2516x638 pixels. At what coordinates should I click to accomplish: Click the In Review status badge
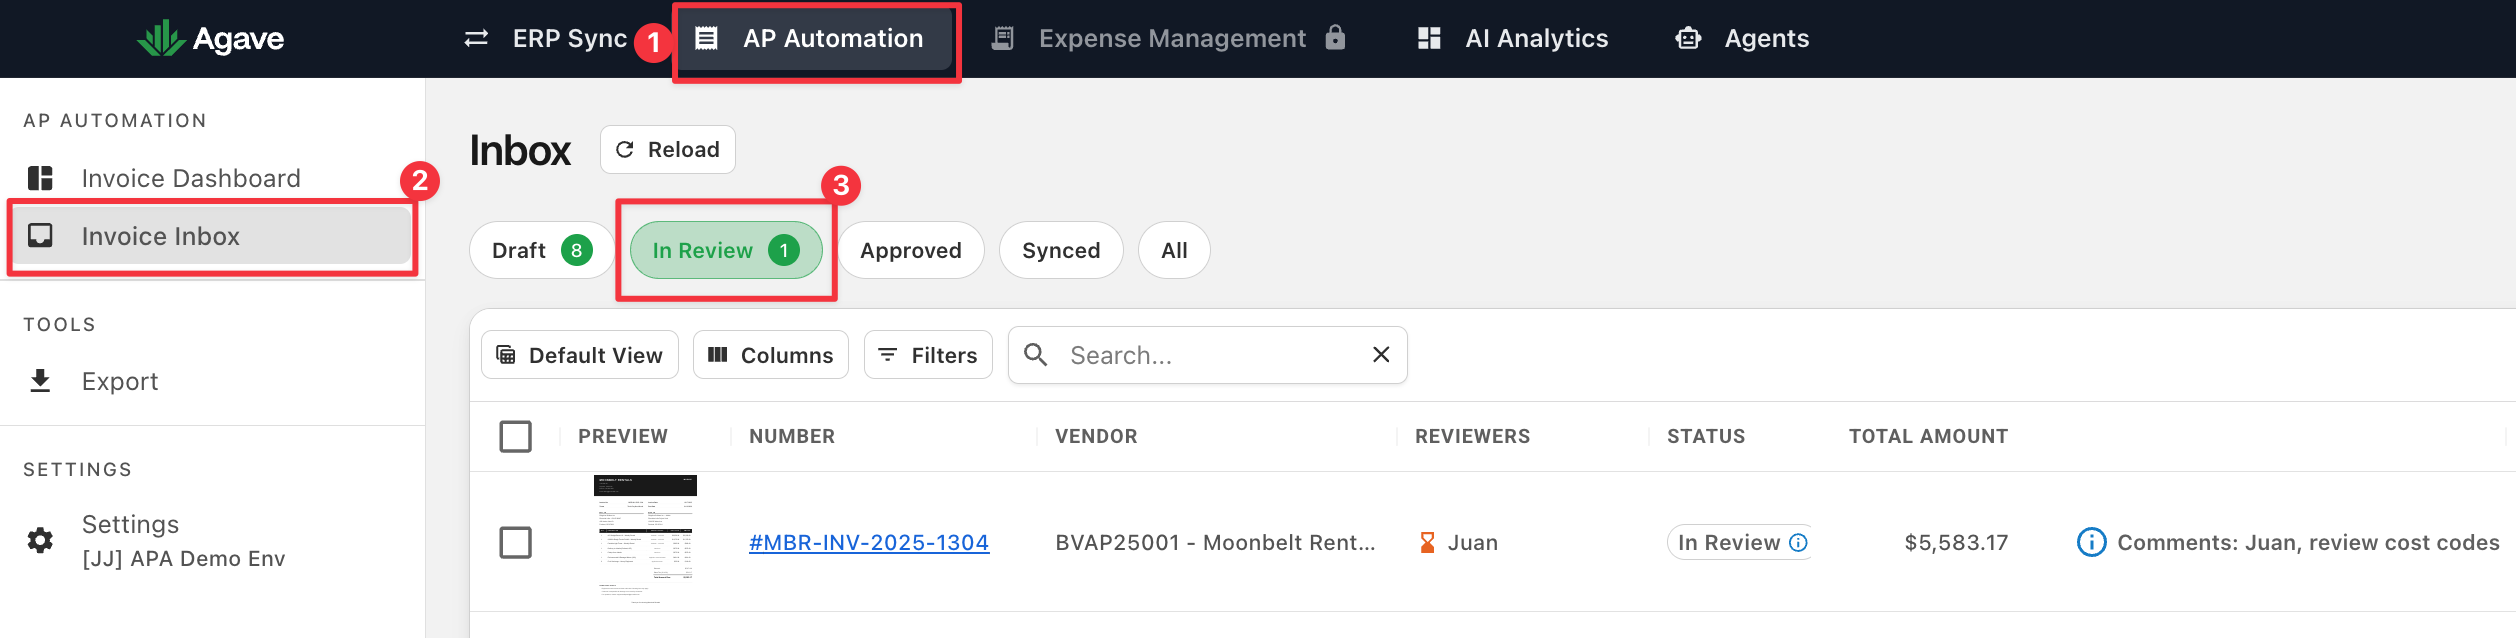point(1740,542)
